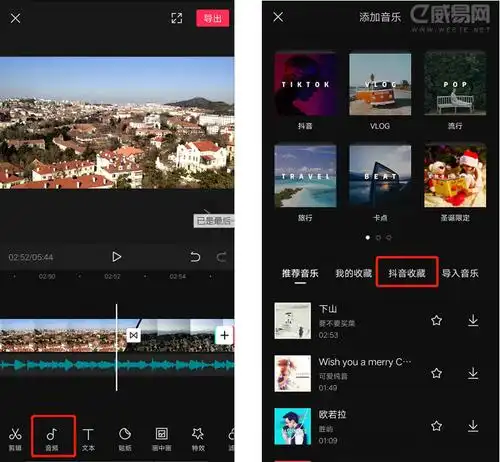Viewport: 500px width, 462px height.
Task: Favorite the song Wish you a merry C…
Action: [436, 373]
